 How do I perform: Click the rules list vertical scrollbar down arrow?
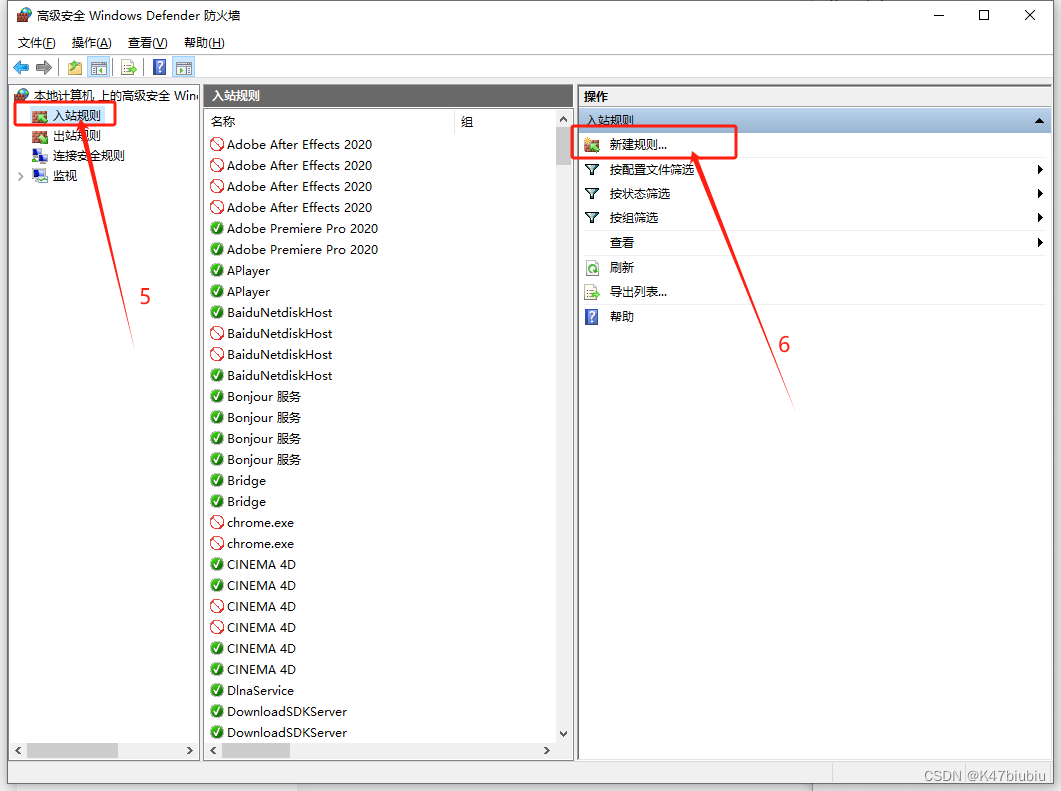[x=563, y=734]
